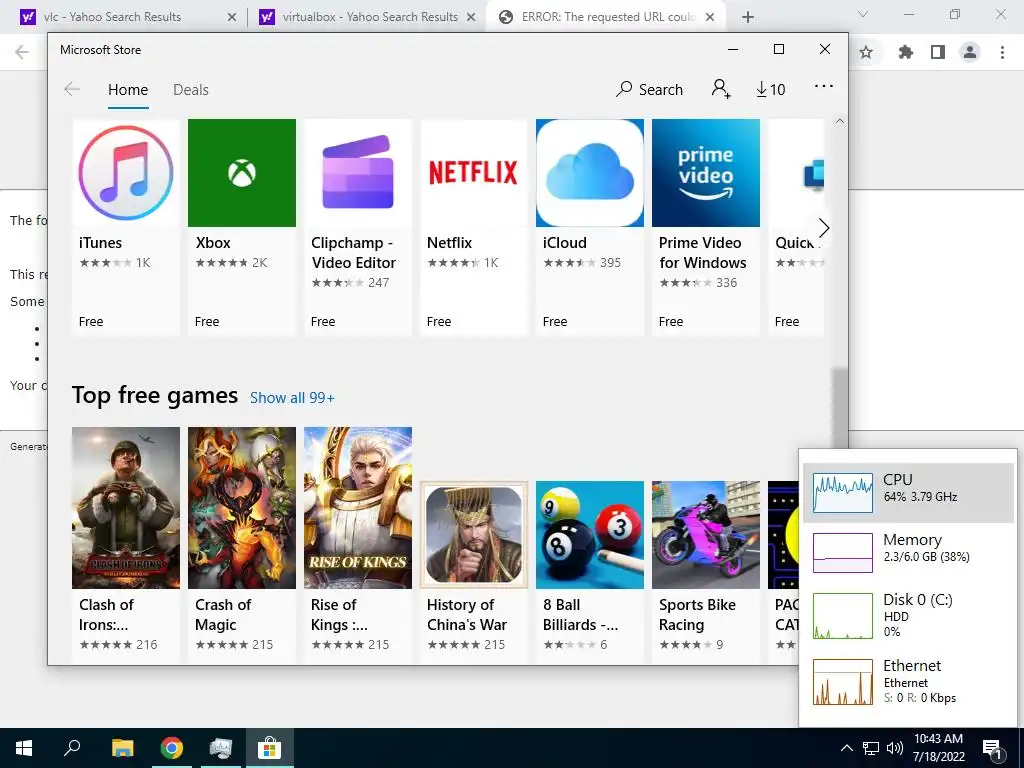Open Clash of Irons game thumbnail

coord(125,507)
